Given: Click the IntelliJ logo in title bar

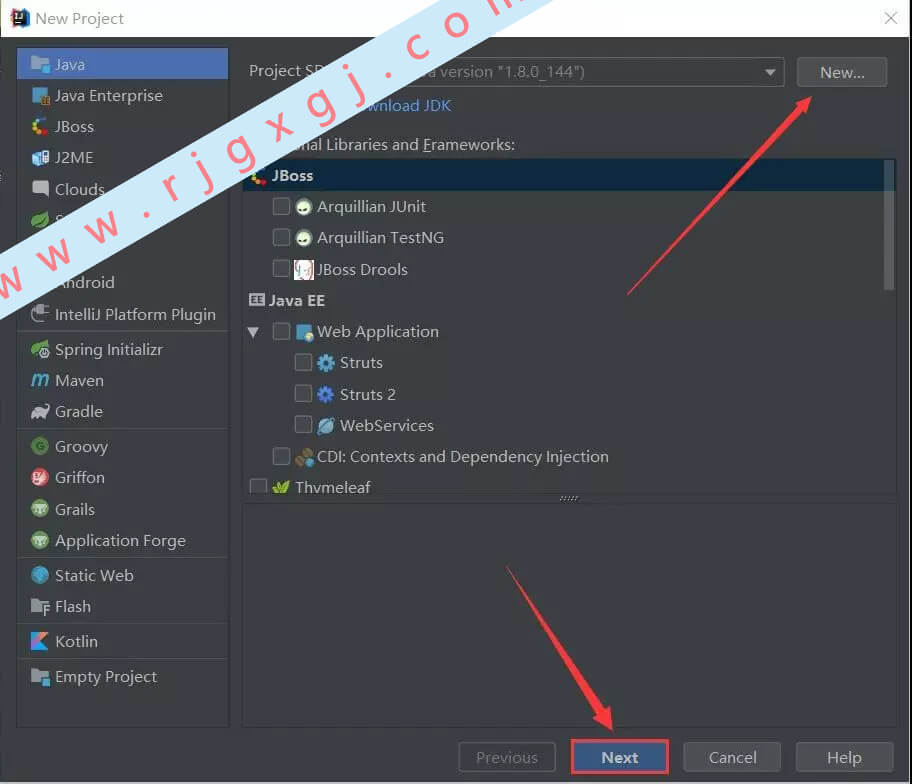Looking at the screenshot, I should click(20, 18).
